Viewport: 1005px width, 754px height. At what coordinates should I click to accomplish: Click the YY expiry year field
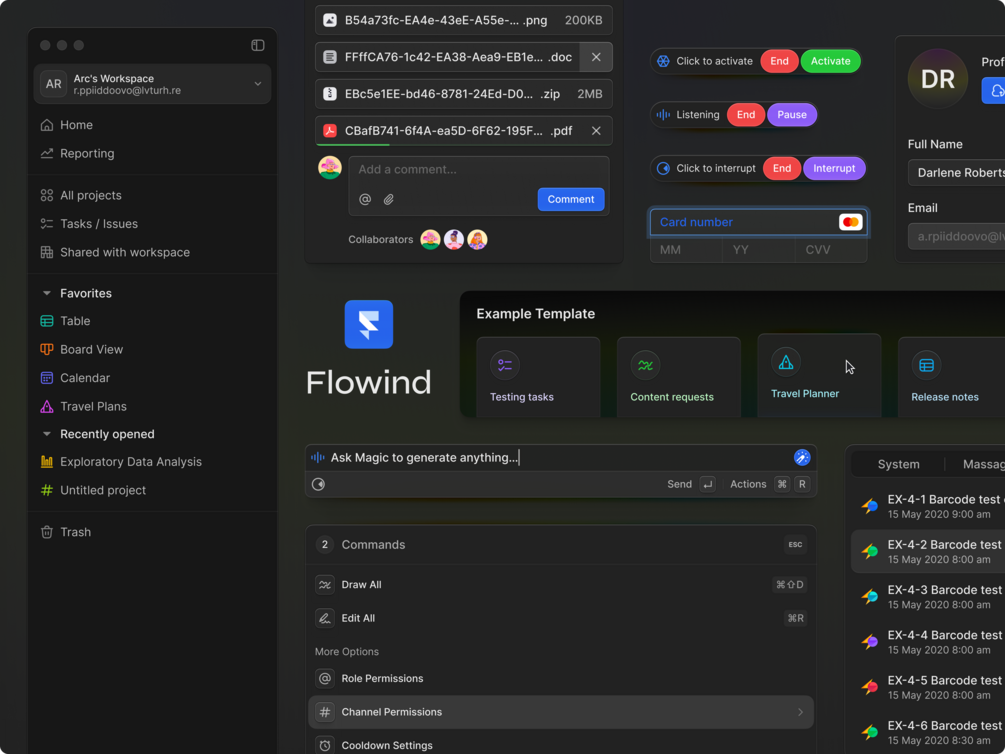[x=759, y=250]
